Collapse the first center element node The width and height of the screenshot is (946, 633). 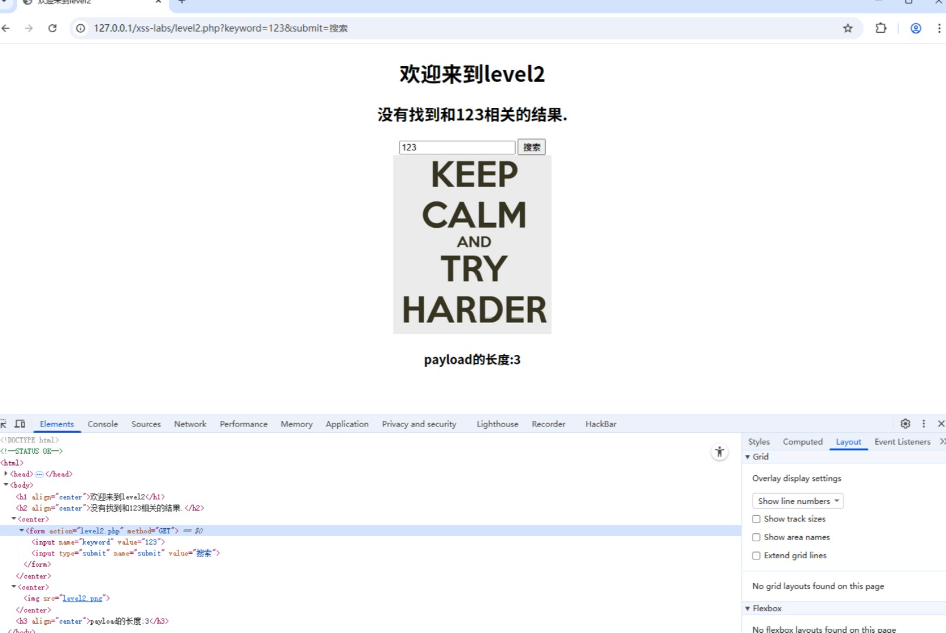coord(14,518)
